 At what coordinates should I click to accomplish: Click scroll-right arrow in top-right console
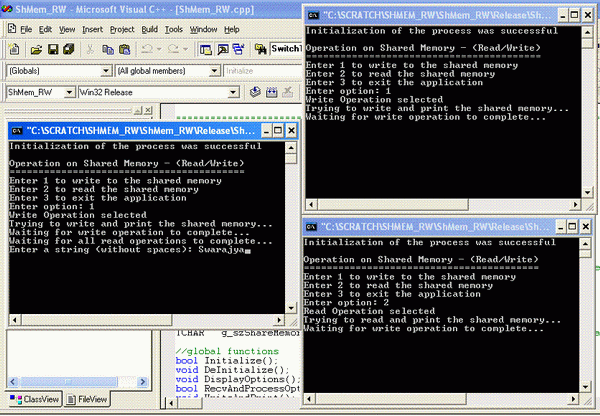point(576,205)
